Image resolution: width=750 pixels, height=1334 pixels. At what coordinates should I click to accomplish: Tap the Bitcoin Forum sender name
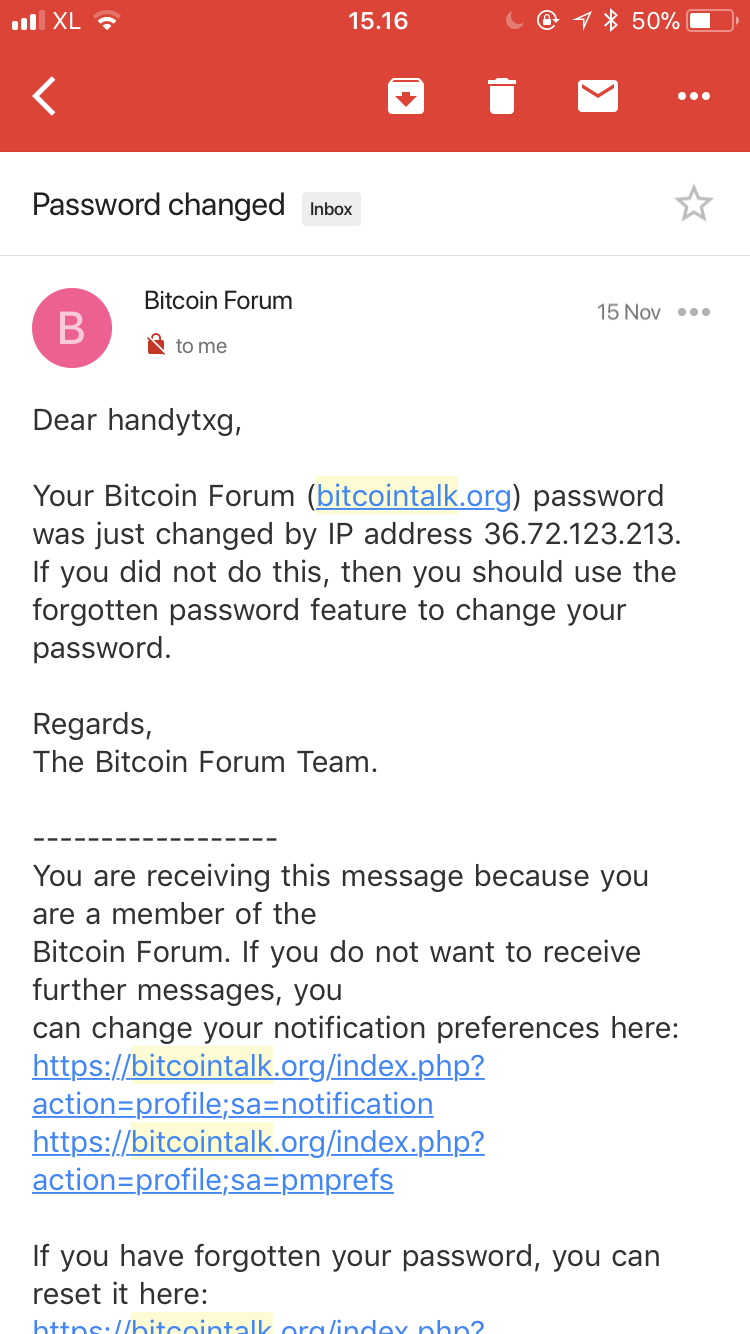coord(218,300)
